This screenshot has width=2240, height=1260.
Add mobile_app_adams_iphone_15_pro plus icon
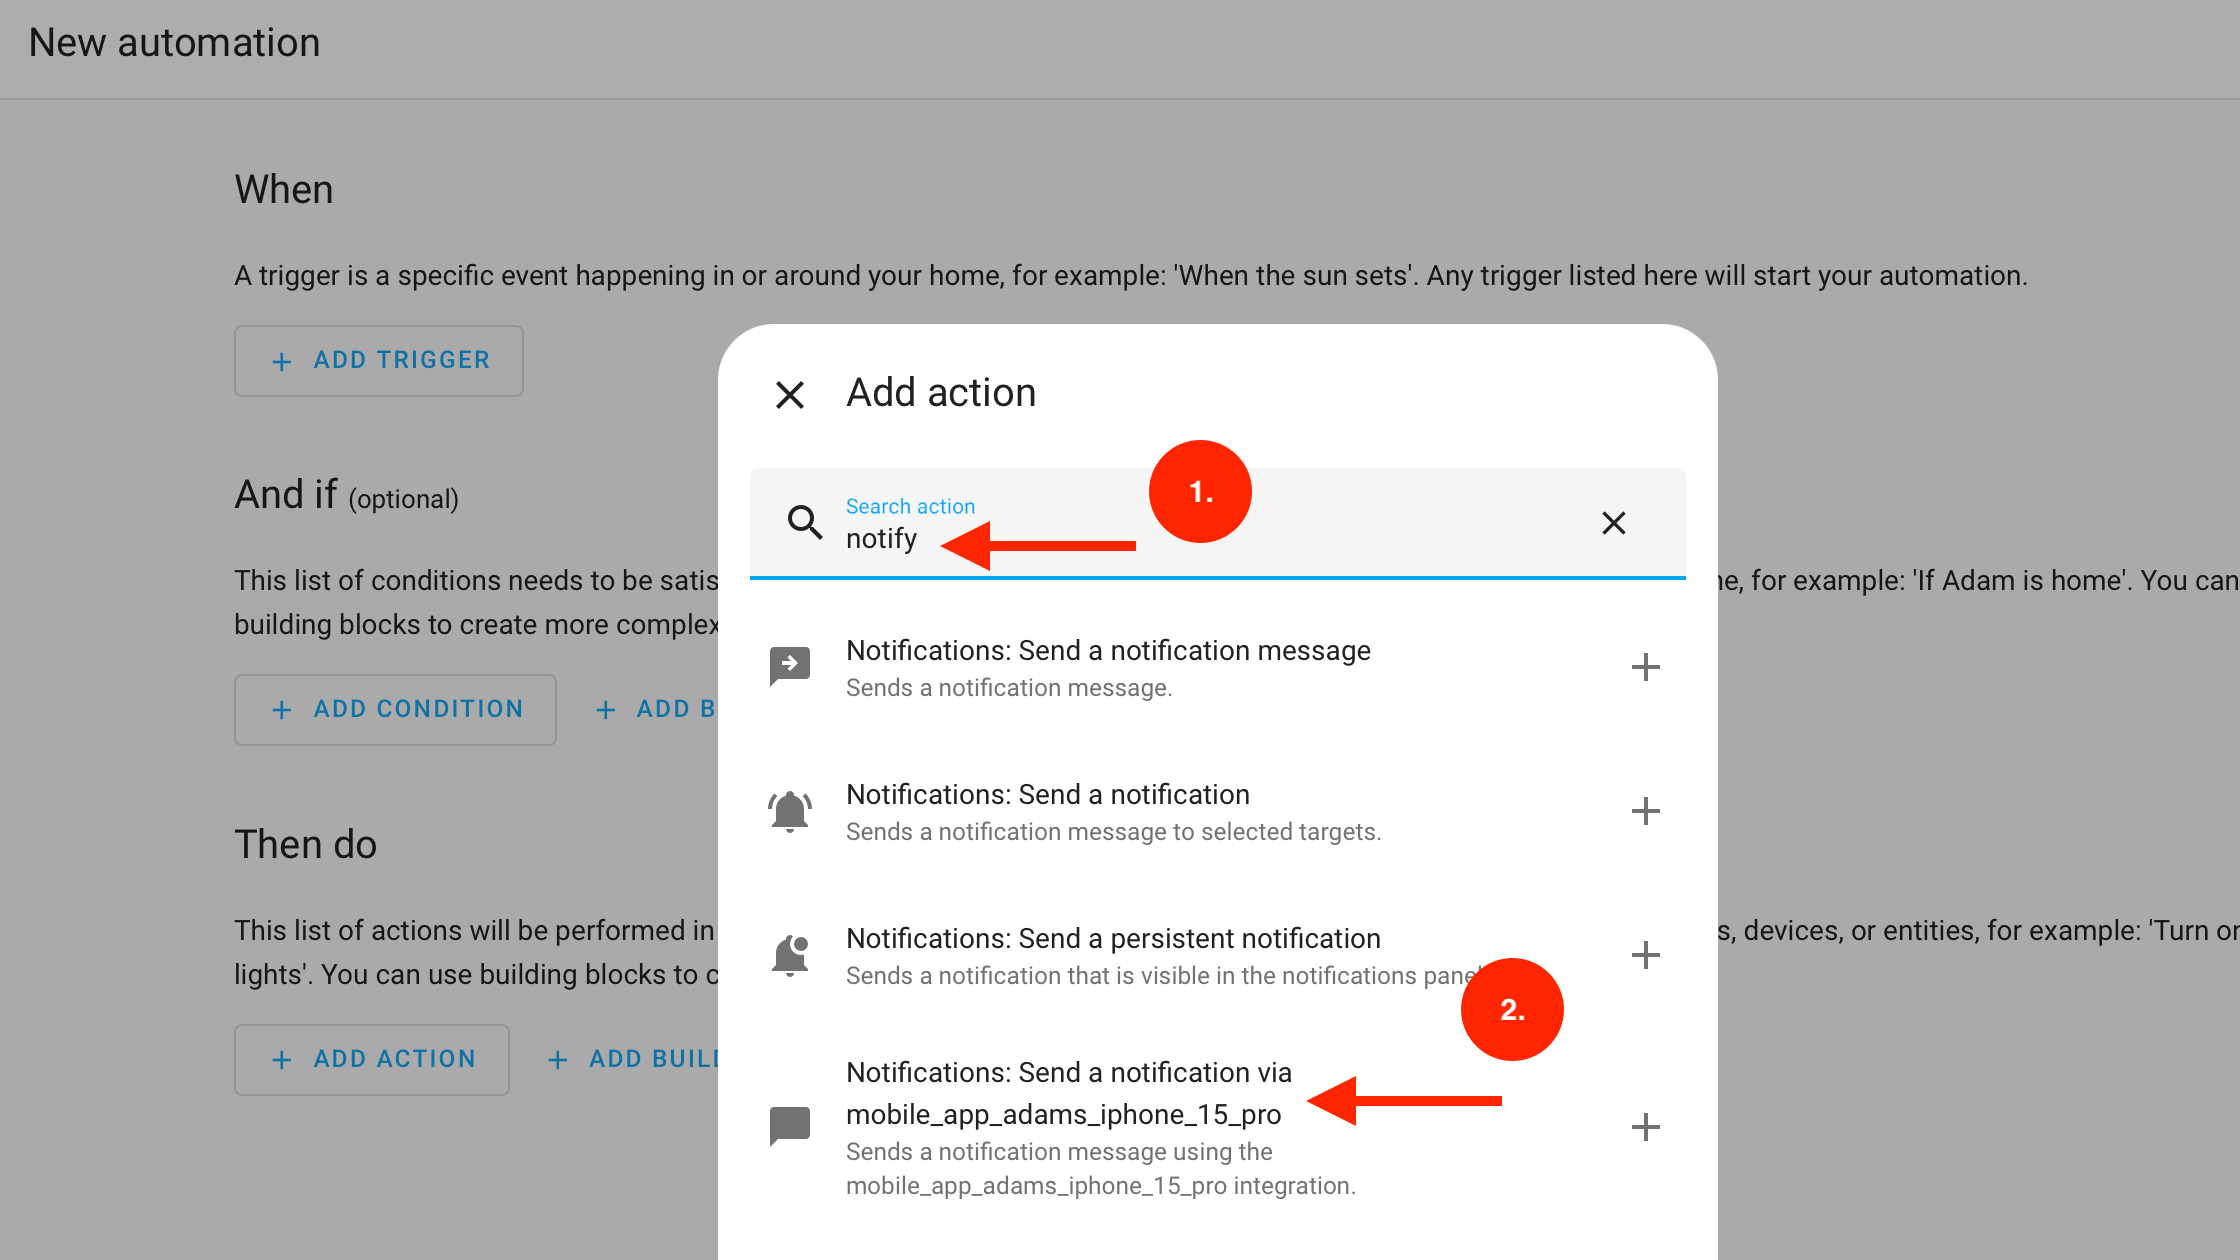click(1645, 1127)
